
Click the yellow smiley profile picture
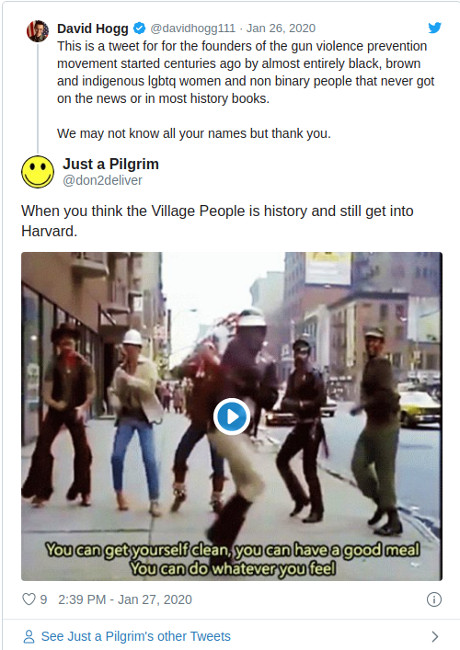(x=38, y=172)
